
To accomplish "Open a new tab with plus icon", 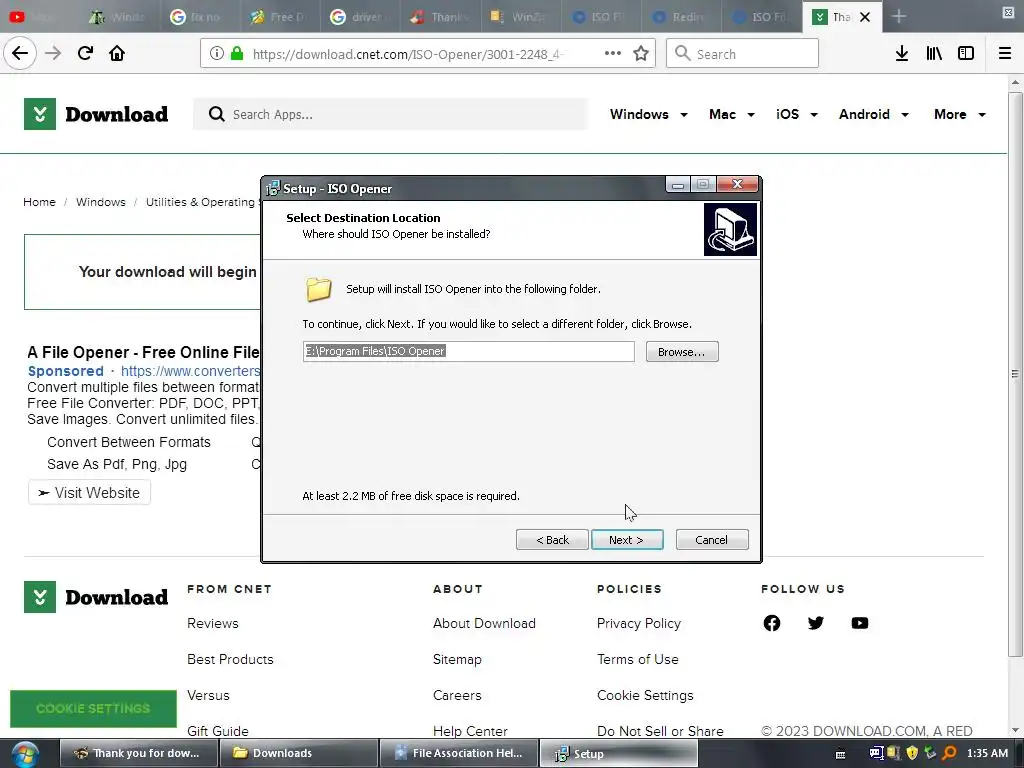I will [899, 16].
